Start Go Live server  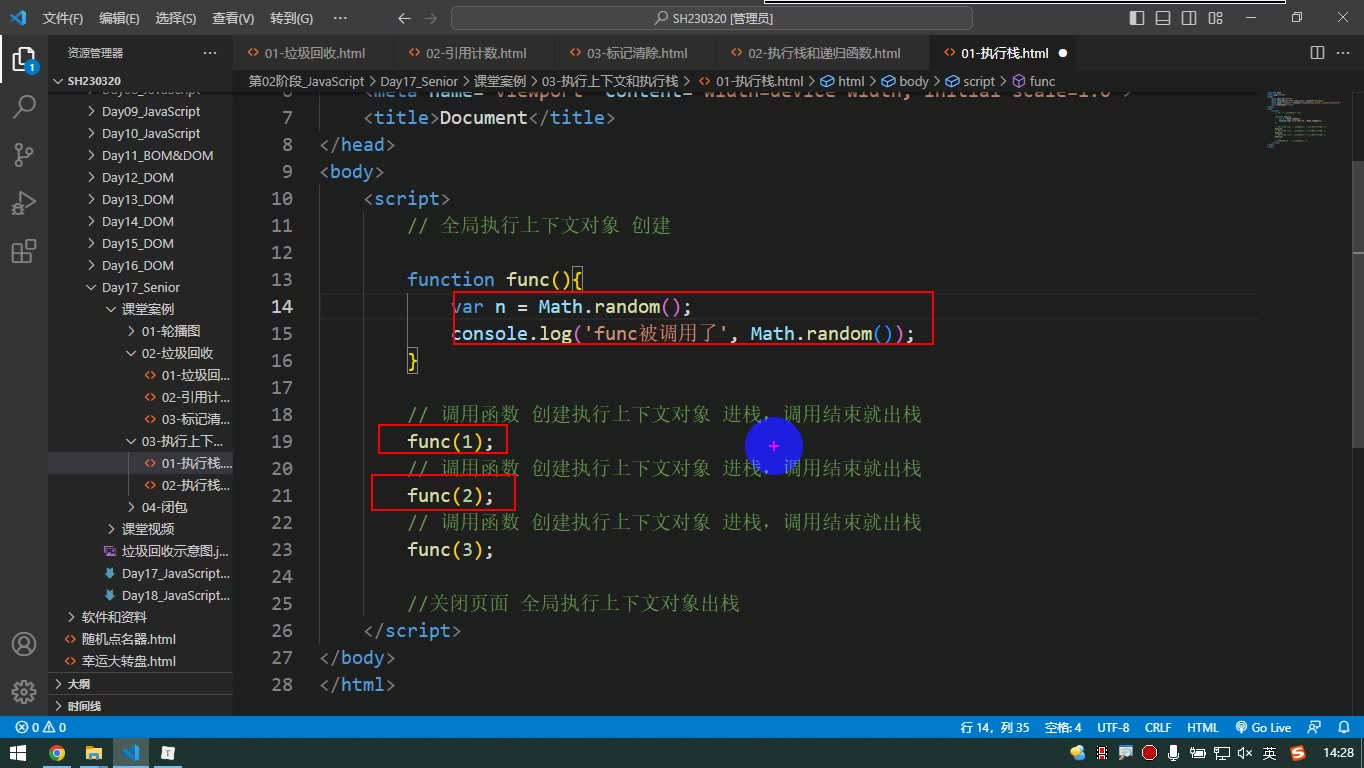click(1263, 728)
